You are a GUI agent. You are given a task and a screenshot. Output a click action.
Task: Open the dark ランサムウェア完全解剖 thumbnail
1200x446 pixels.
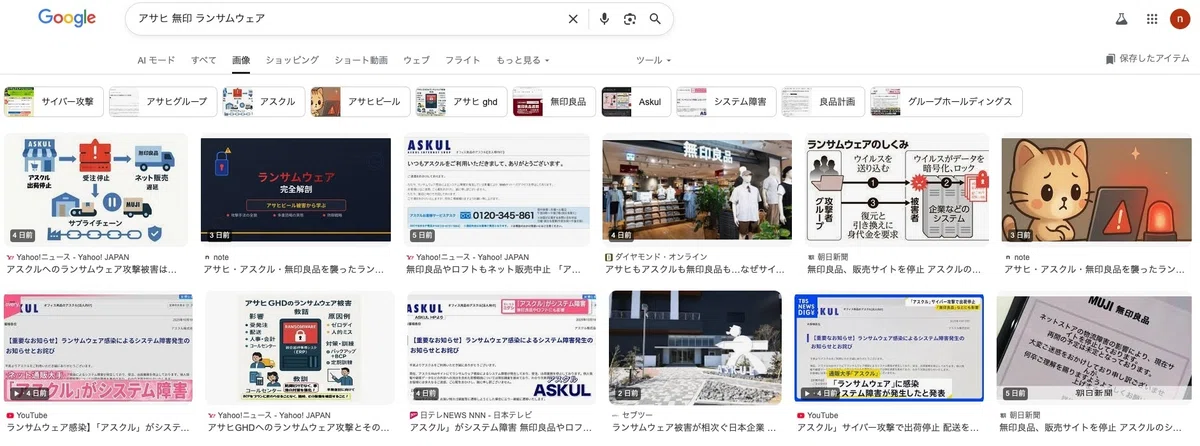(297, 190)
